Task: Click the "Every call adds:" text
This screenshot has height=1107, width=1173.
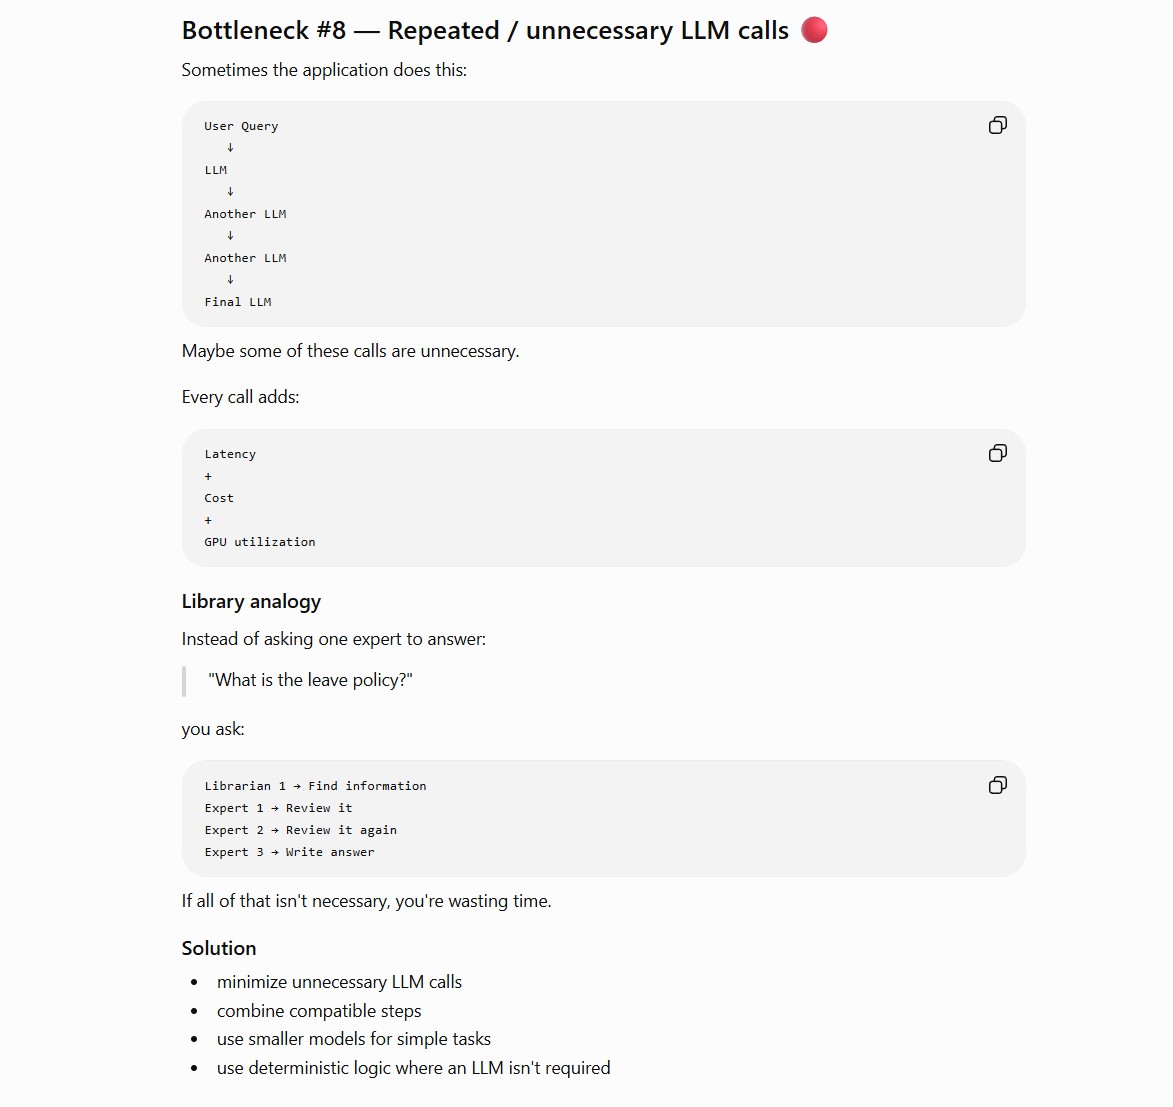Action: tap(240, 397)
